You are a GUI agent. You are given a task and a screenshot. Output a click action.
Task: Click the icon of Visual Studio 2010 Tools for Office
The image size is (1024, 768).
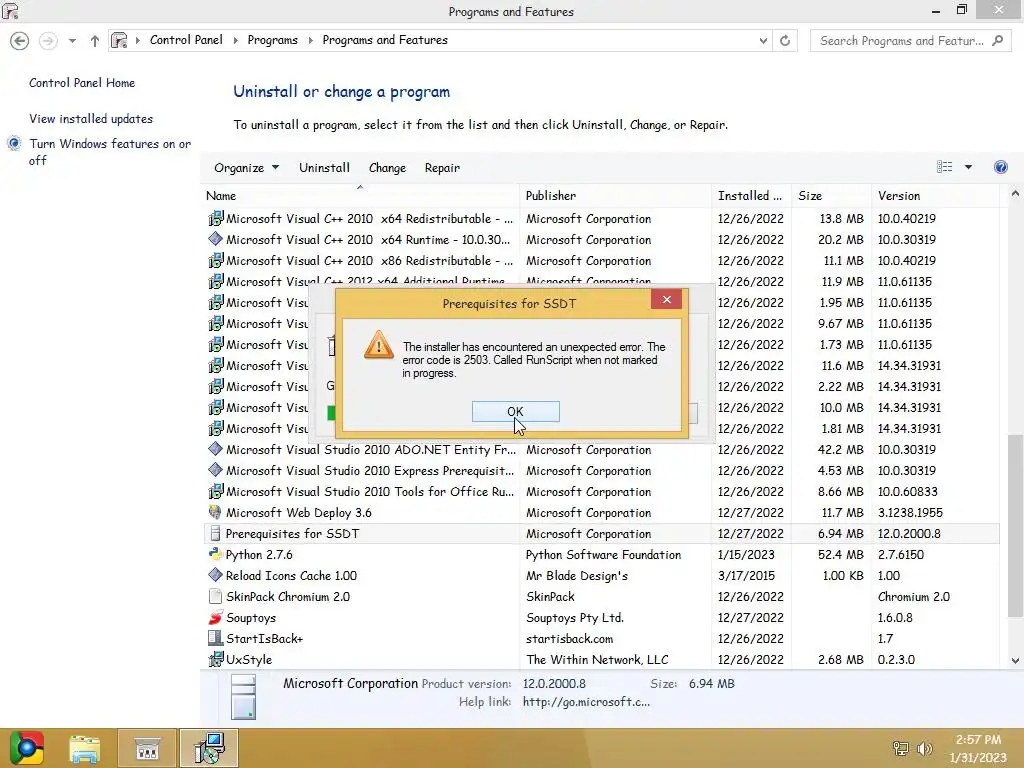(x=216, y=491)
